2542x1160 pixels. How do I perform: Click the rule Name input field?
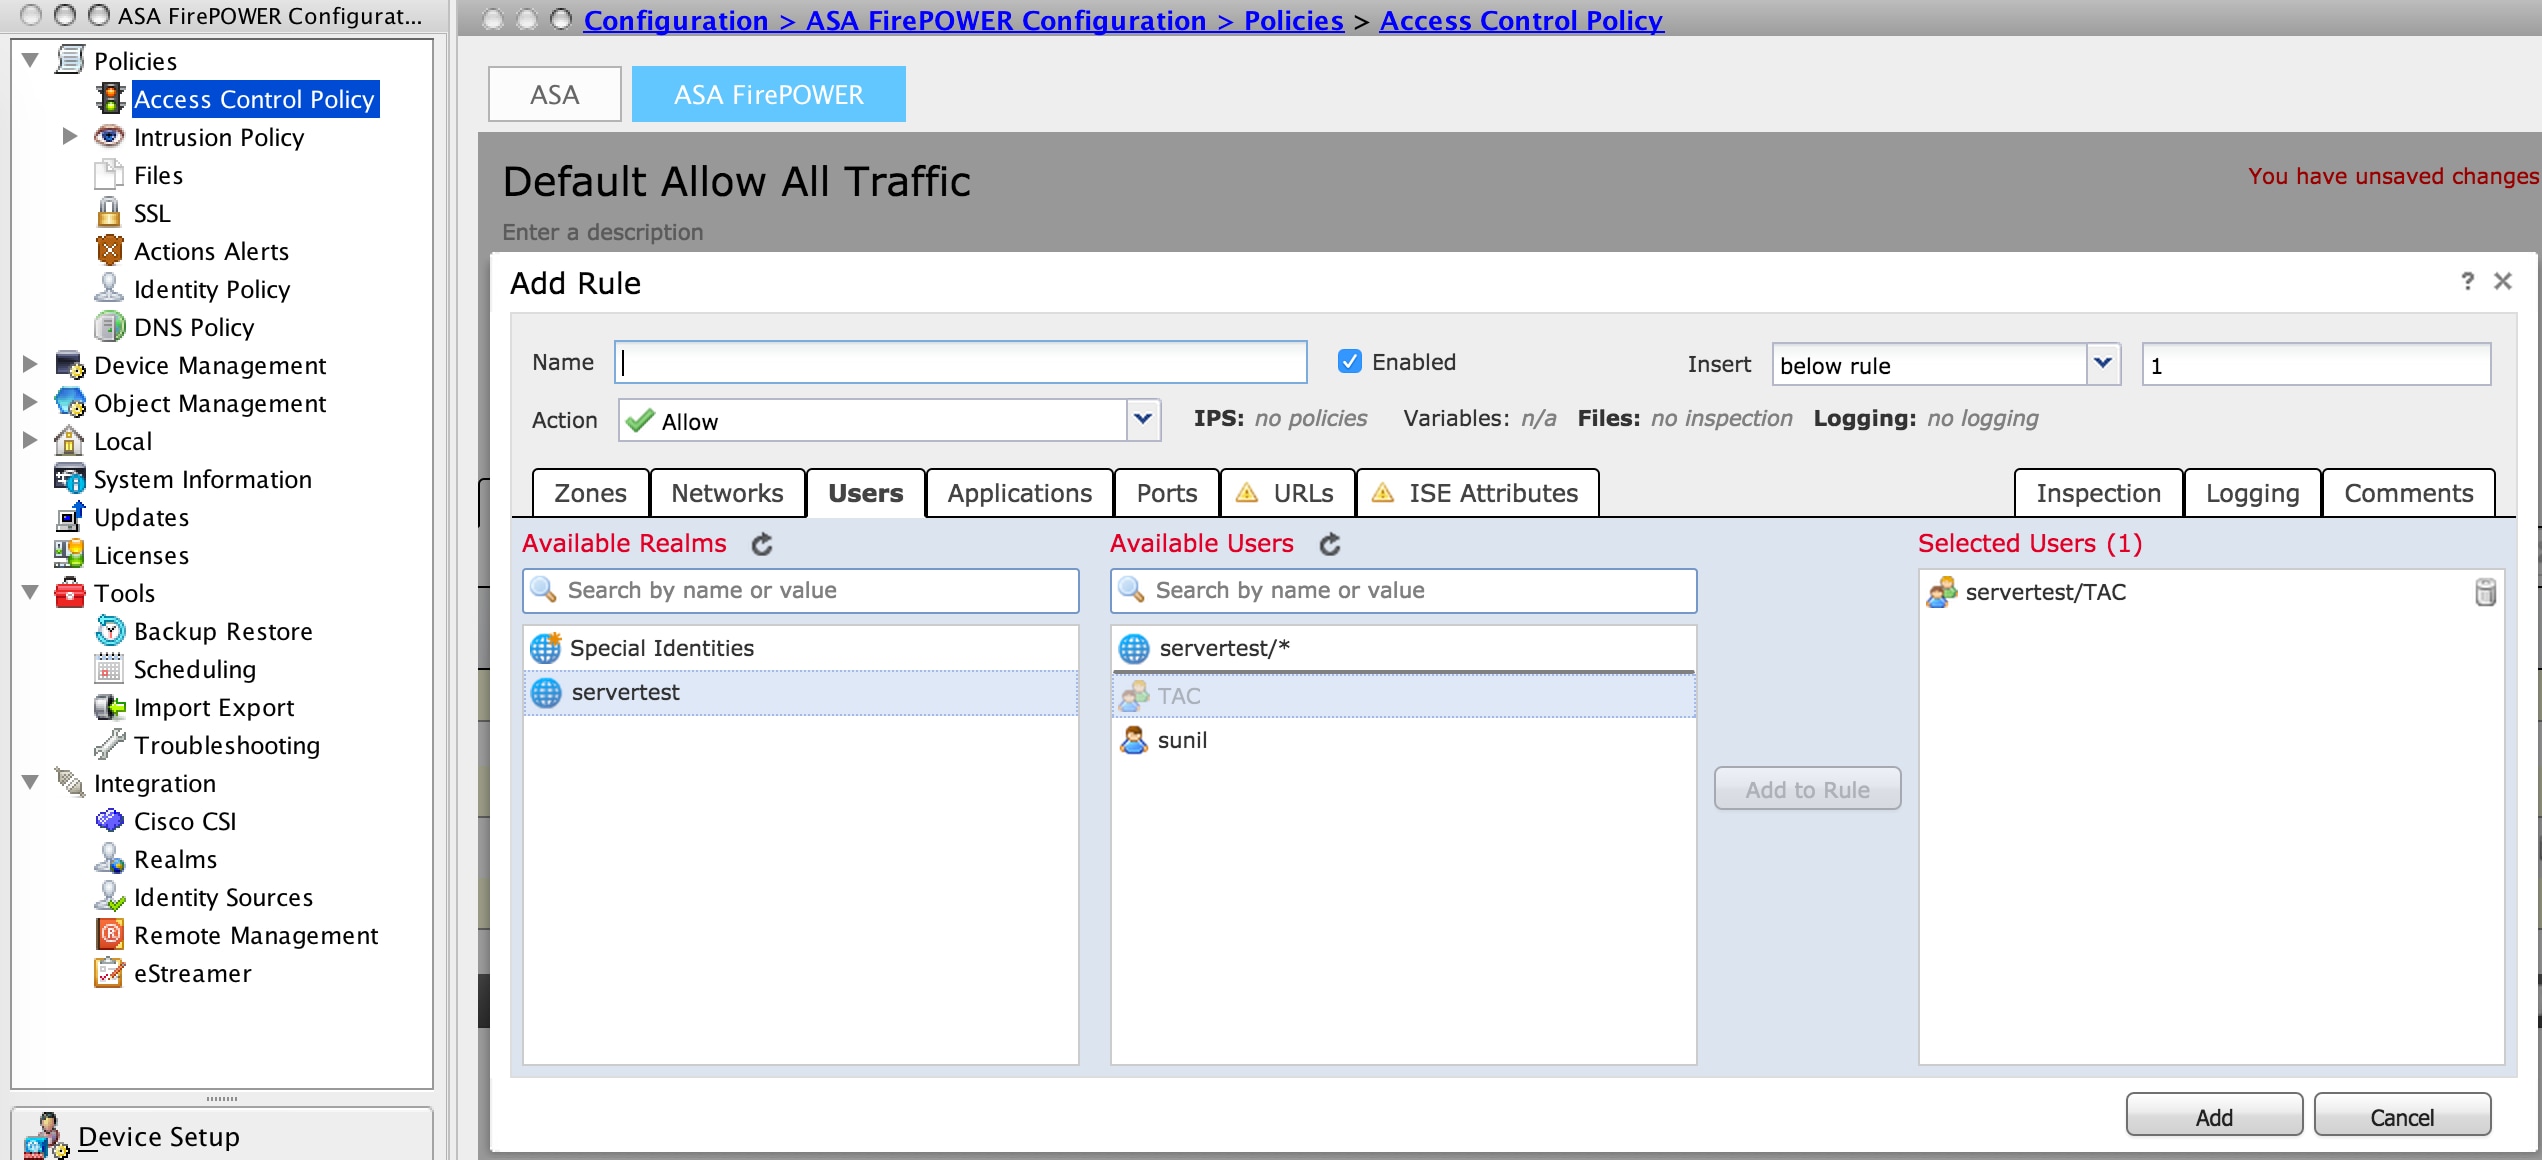tap(963, 361)
